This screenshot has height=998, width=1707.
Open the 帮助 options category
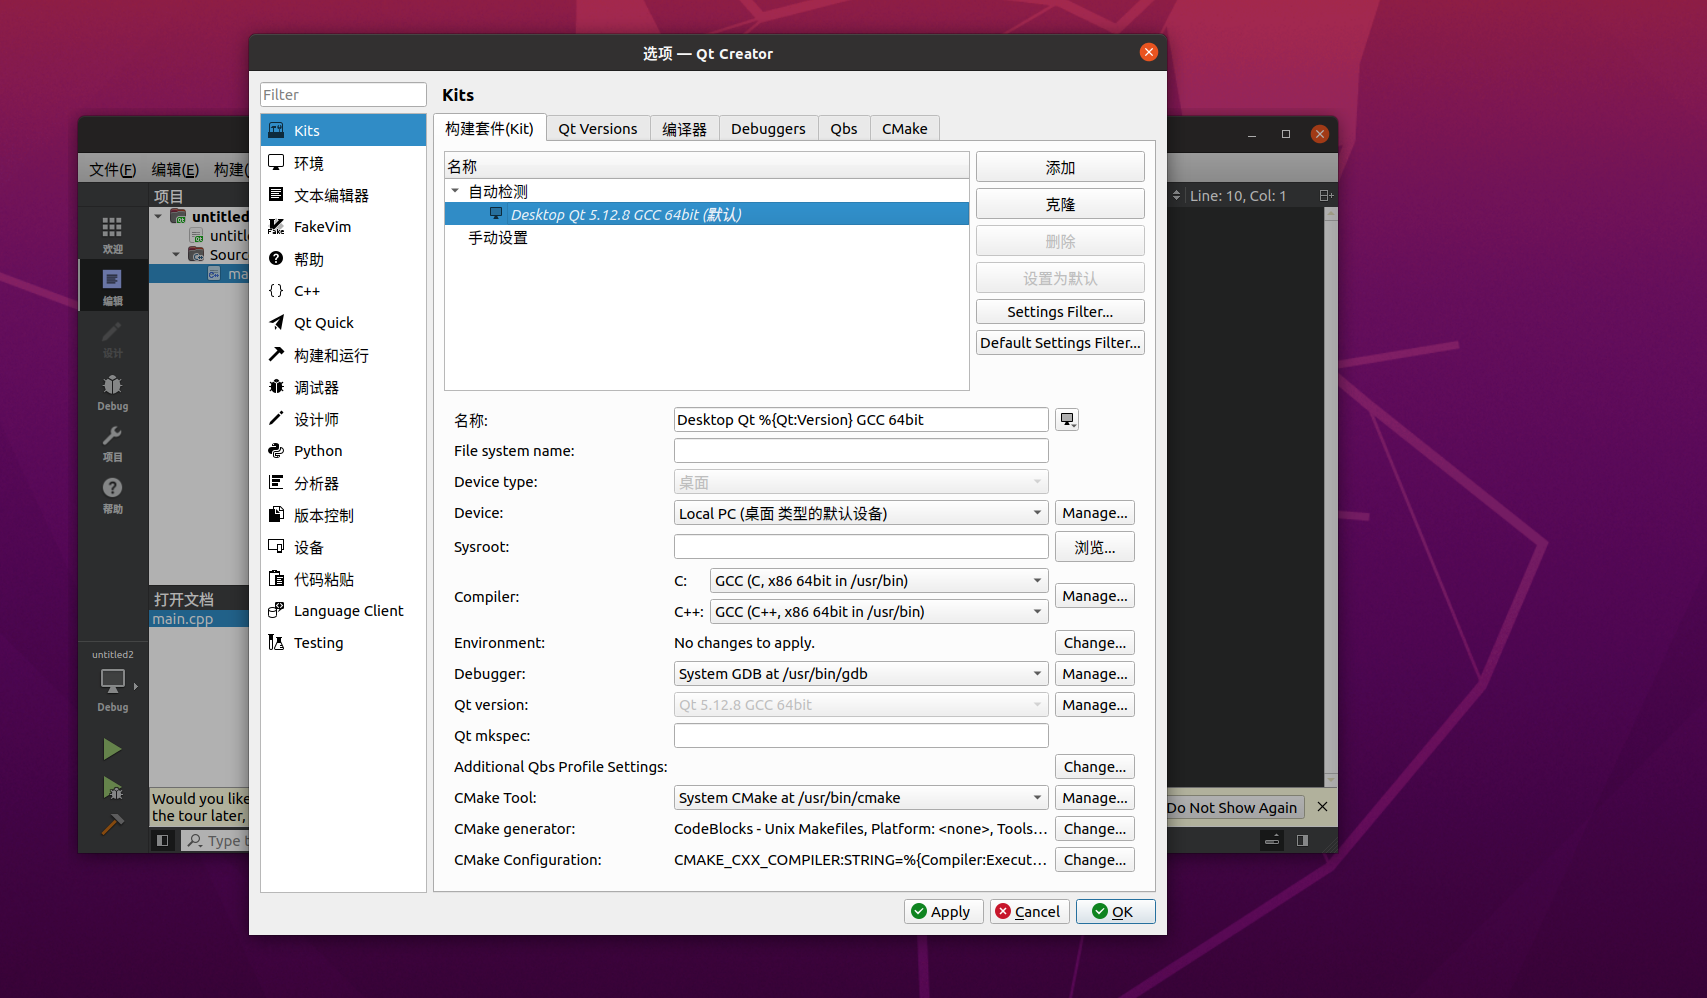343,259
